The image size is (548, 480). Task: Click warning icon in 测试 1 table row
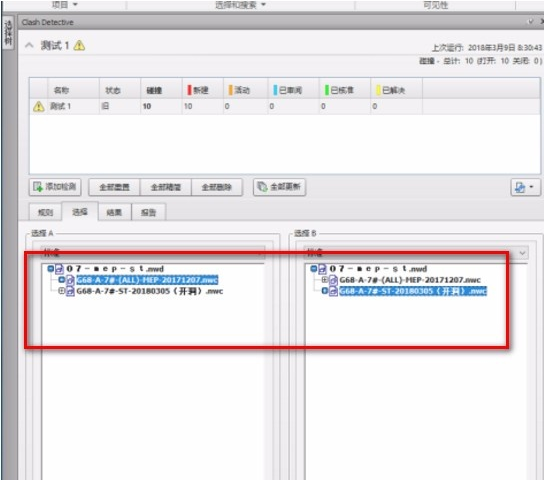pos(38,106)
